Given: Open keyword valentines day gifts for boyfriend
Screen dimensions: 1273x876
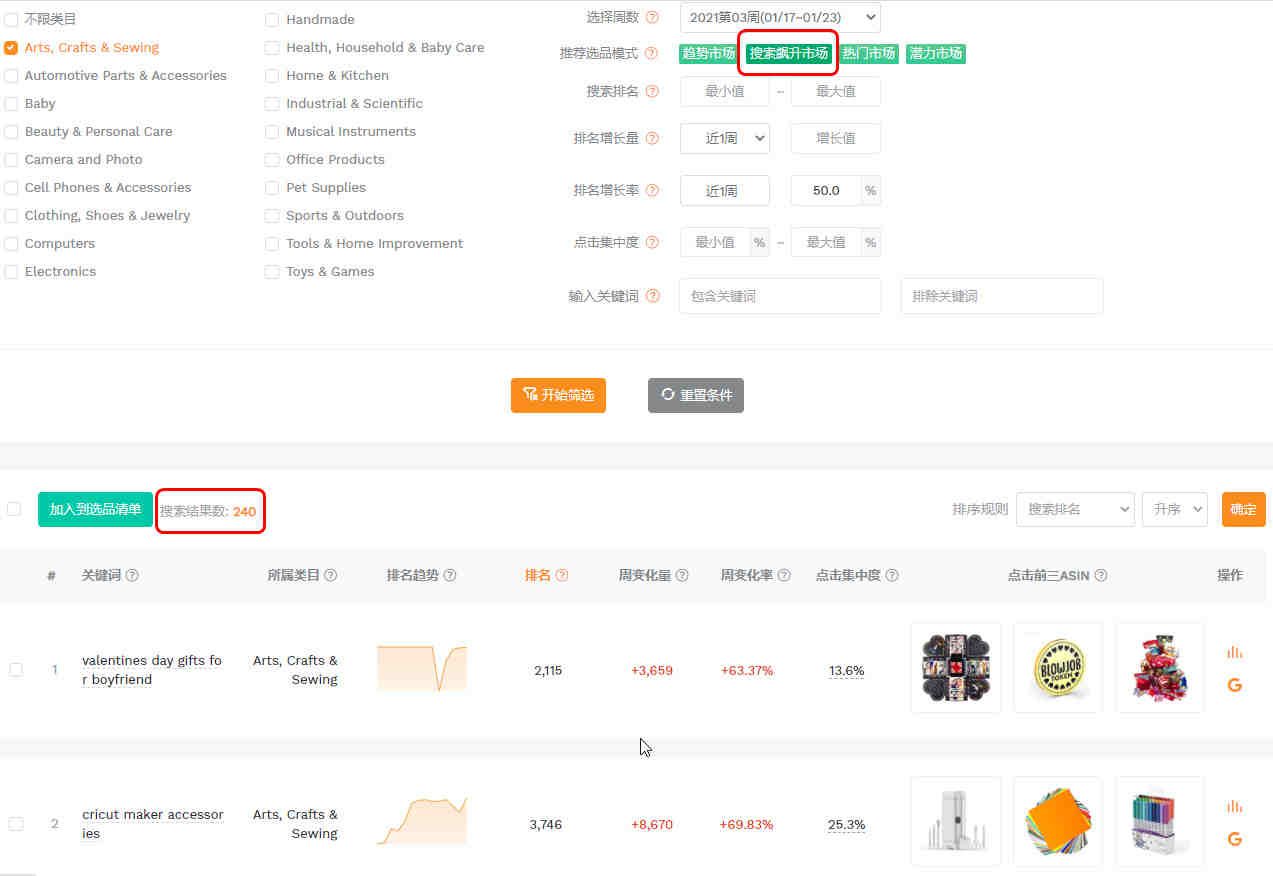Looking at the screenshot, I should 152,670.
